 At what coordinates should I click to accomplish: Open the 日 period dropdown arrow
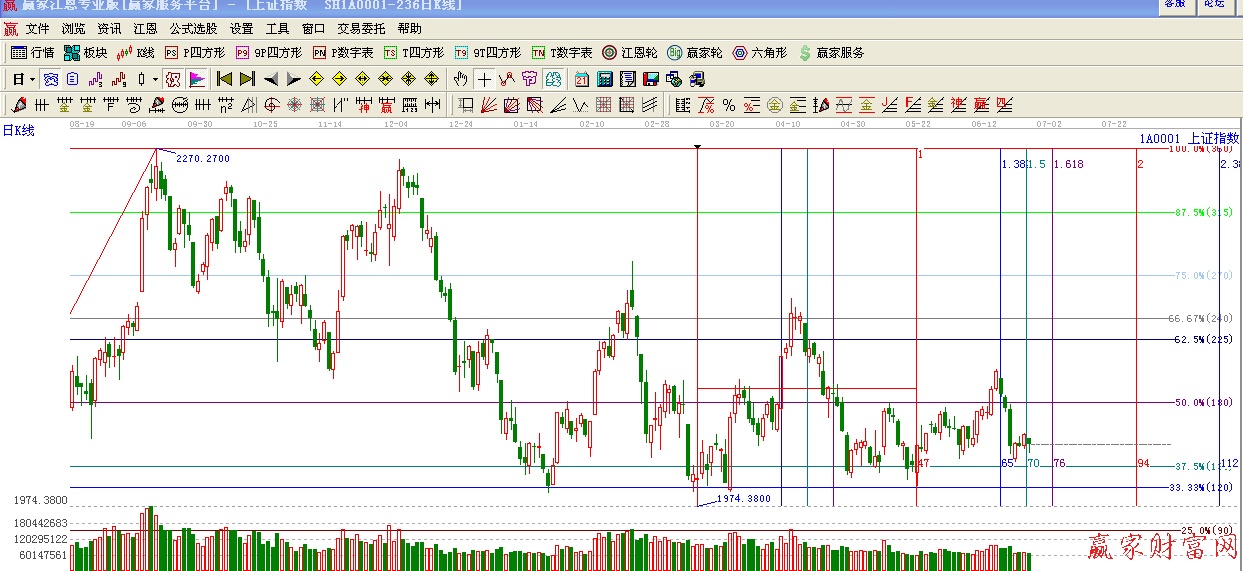[x=32, y=79]
